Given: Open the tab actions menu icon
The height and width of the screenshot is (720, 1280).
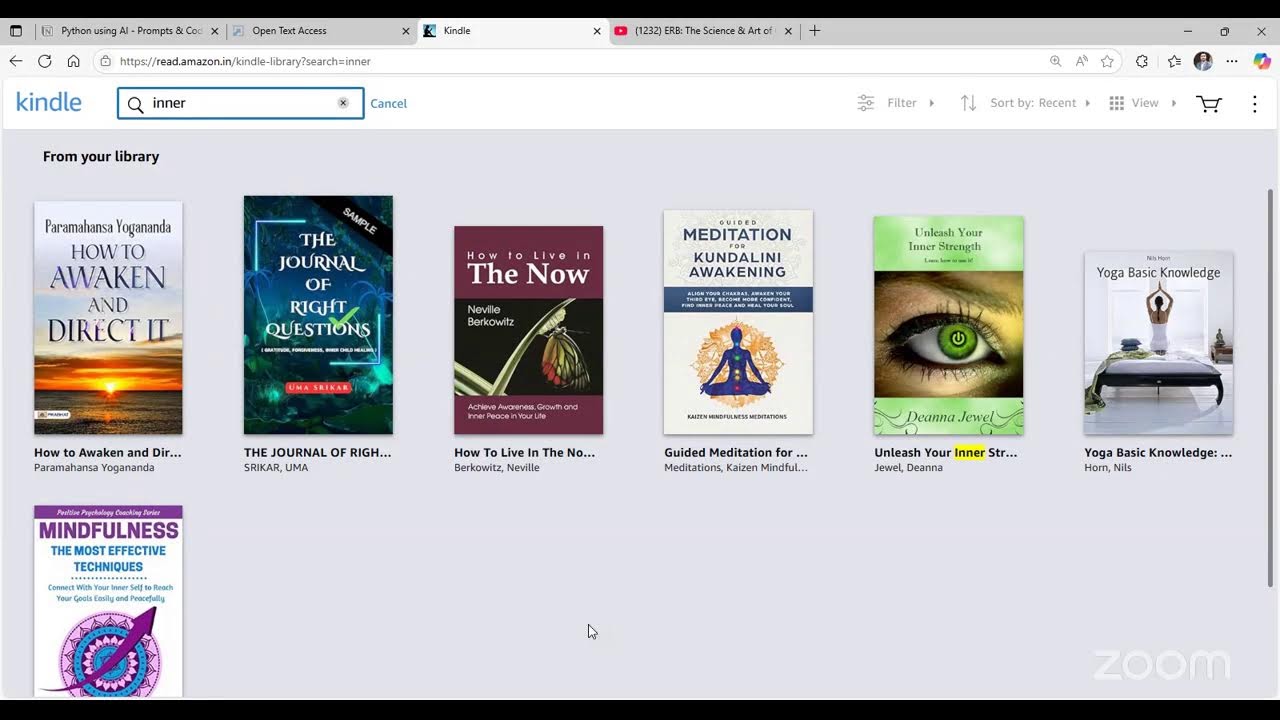Looking at the screenshot, I should click(16, 31).
